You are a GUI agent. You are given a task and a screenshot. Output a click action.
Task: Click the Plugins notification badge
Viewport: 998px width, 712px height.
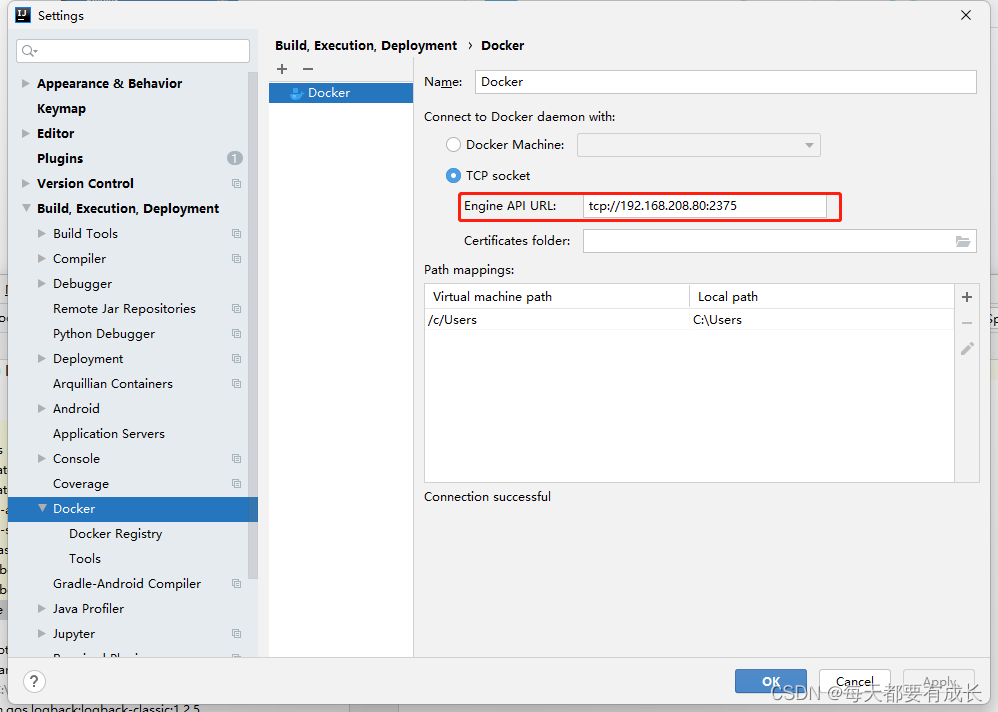point(234,158)
